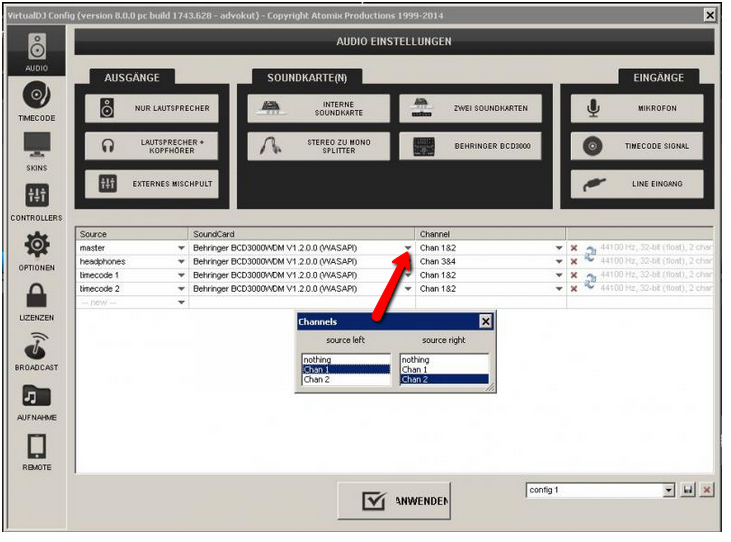This screenshot has width=731, height=542.
Task: Click the Ausgänge tab header
Action: 132,77
